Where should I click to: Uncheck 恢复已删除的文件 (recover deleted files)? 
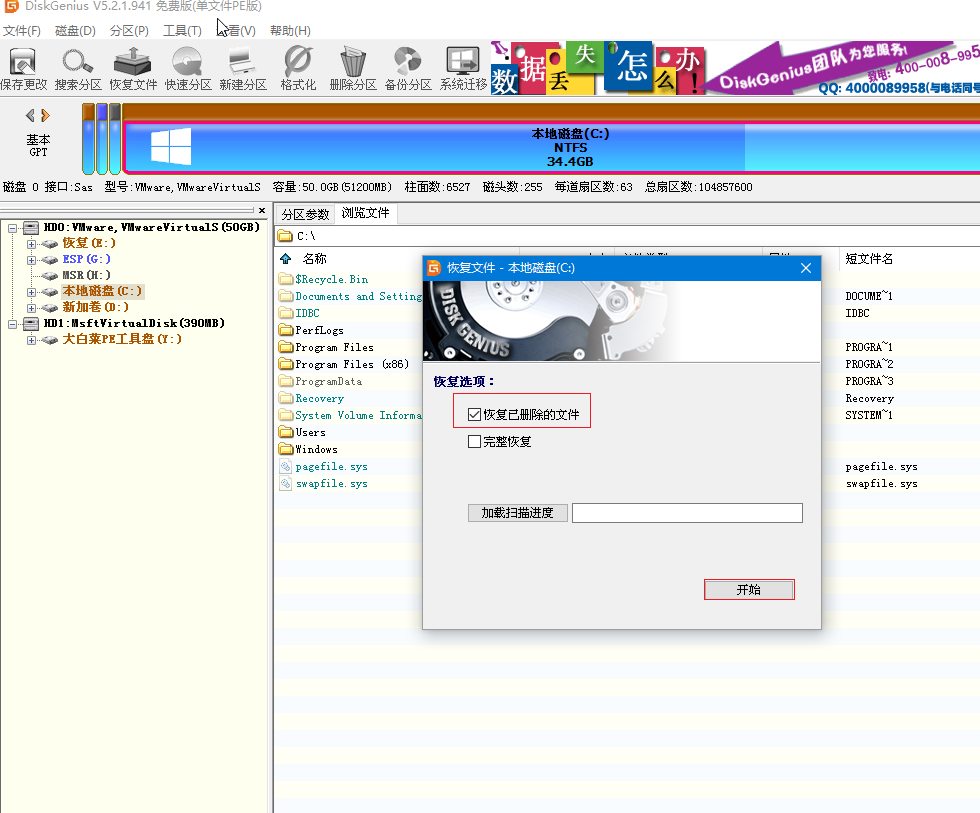pos(474,414)
